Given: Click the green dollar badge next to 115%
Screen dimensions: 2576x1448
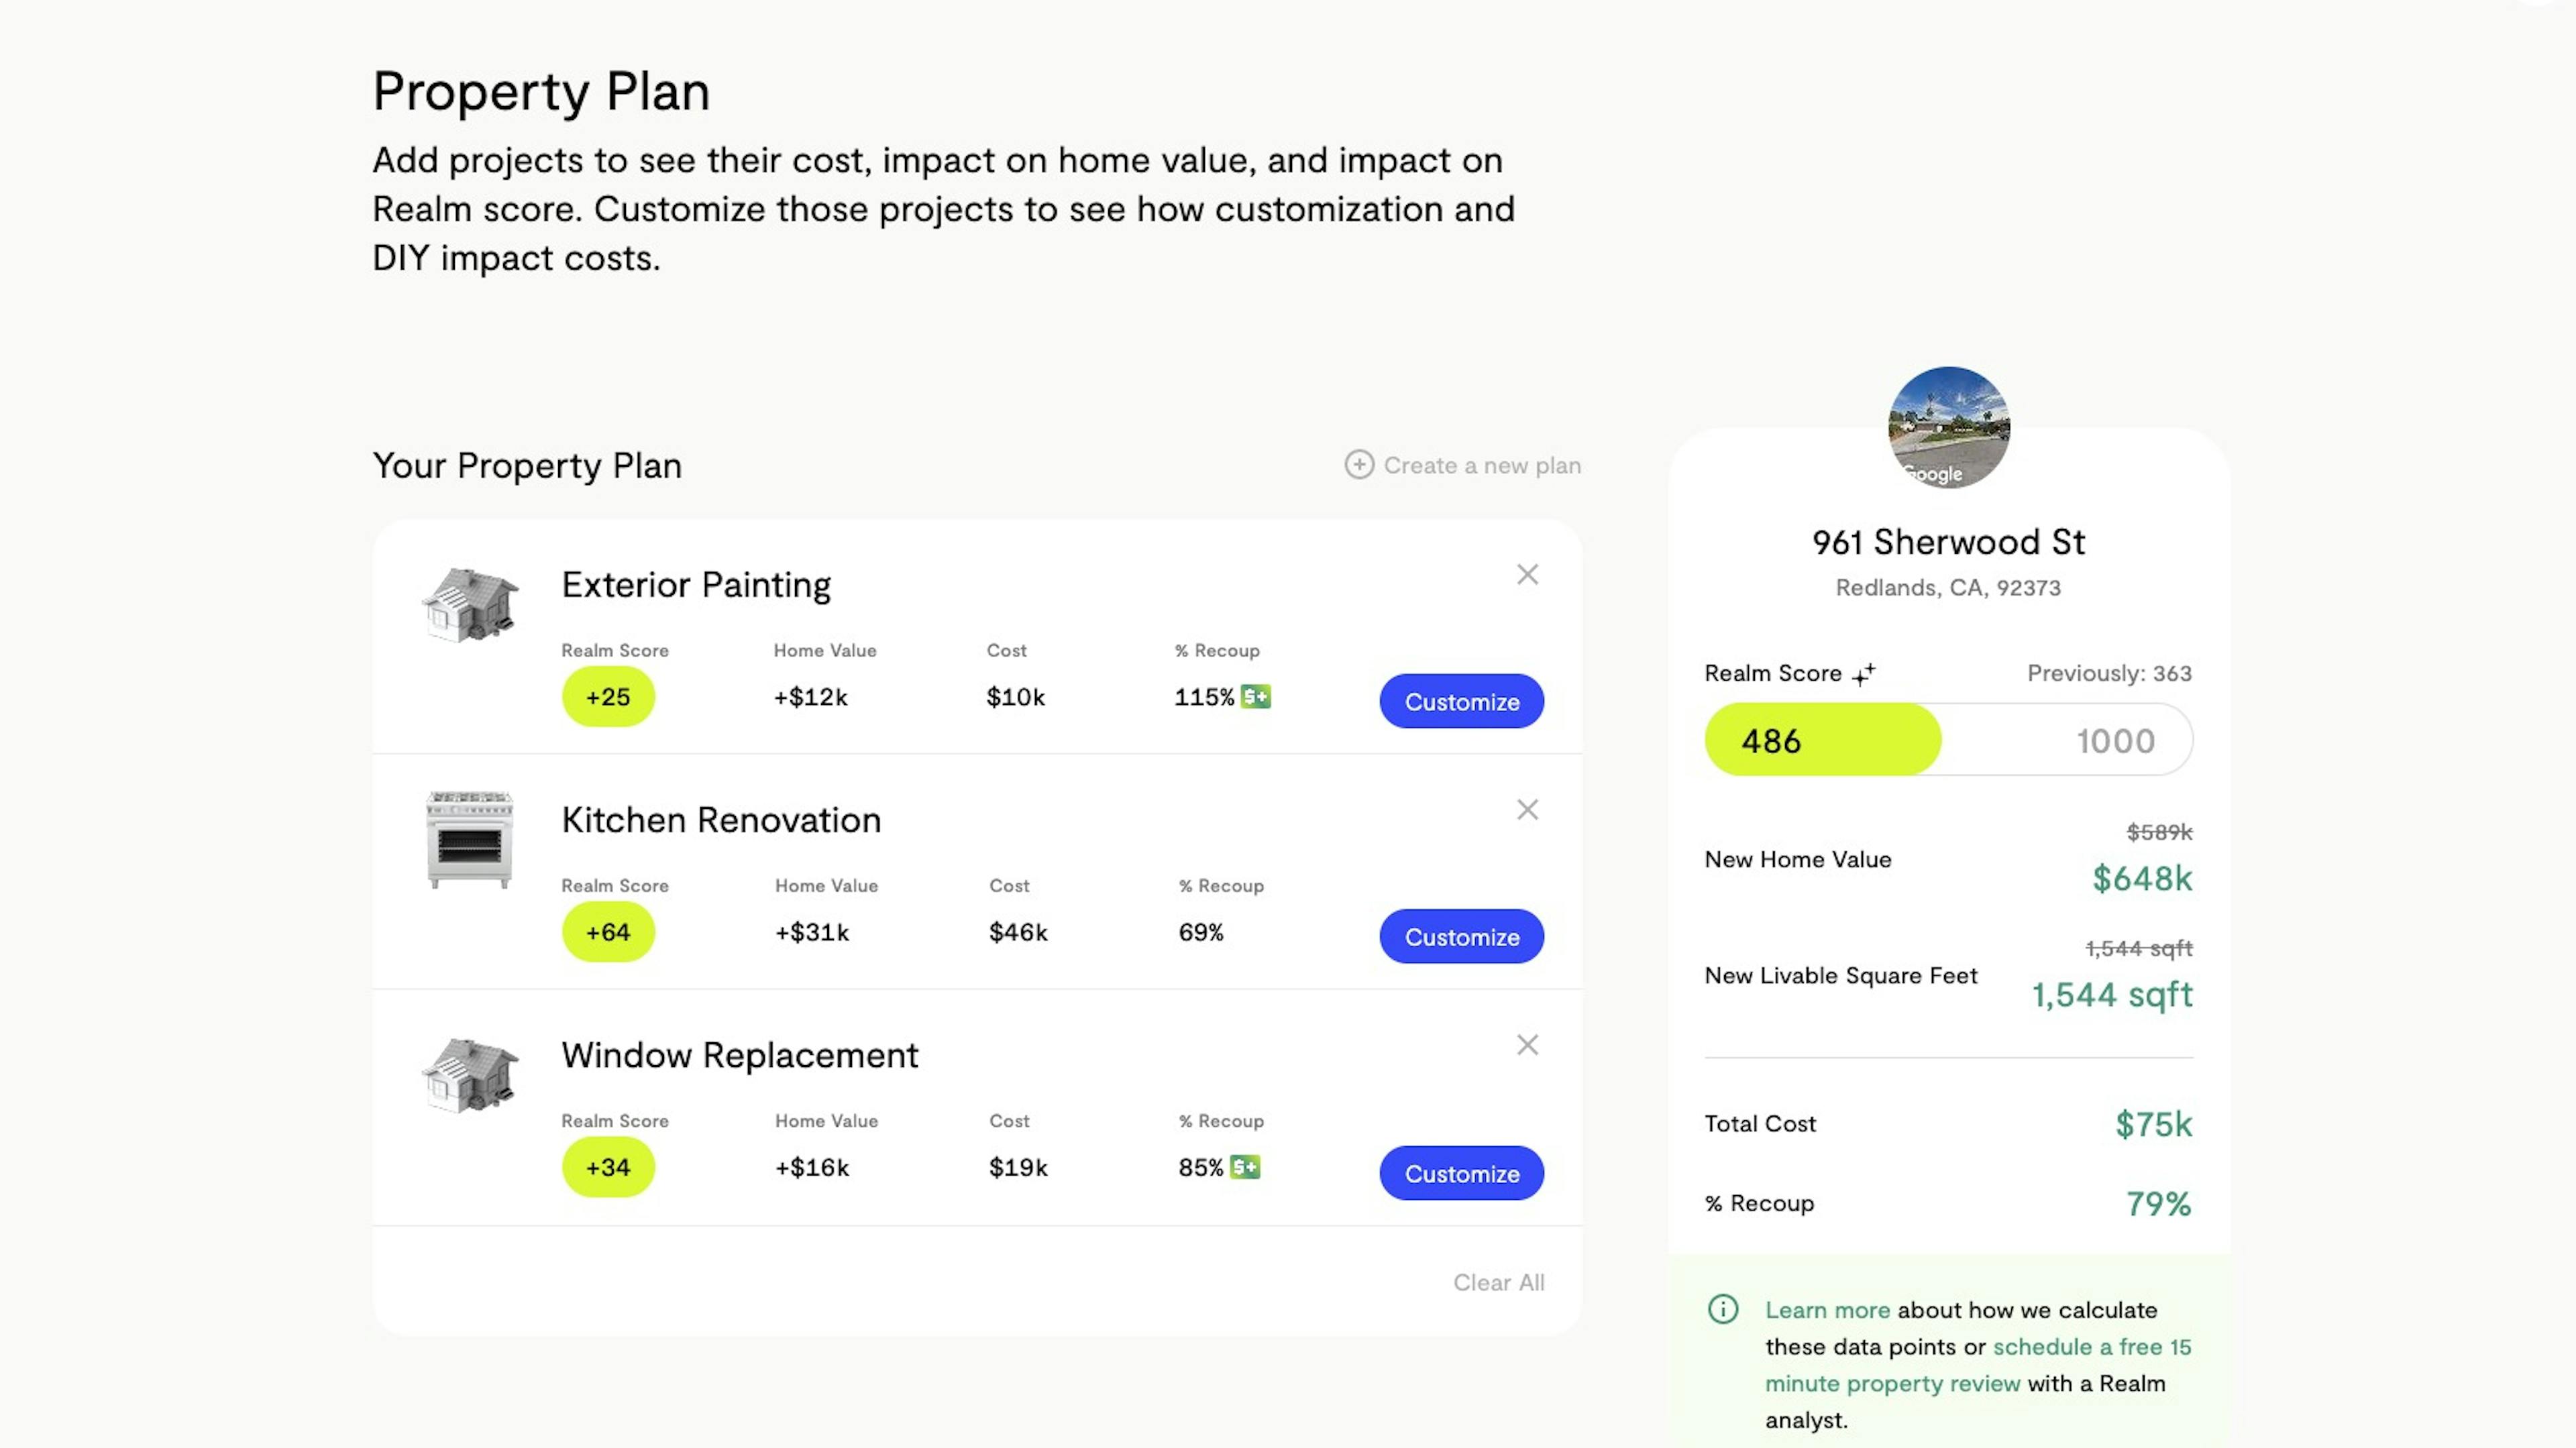Looking at the screenshot, I should [x=1256, y=696].
